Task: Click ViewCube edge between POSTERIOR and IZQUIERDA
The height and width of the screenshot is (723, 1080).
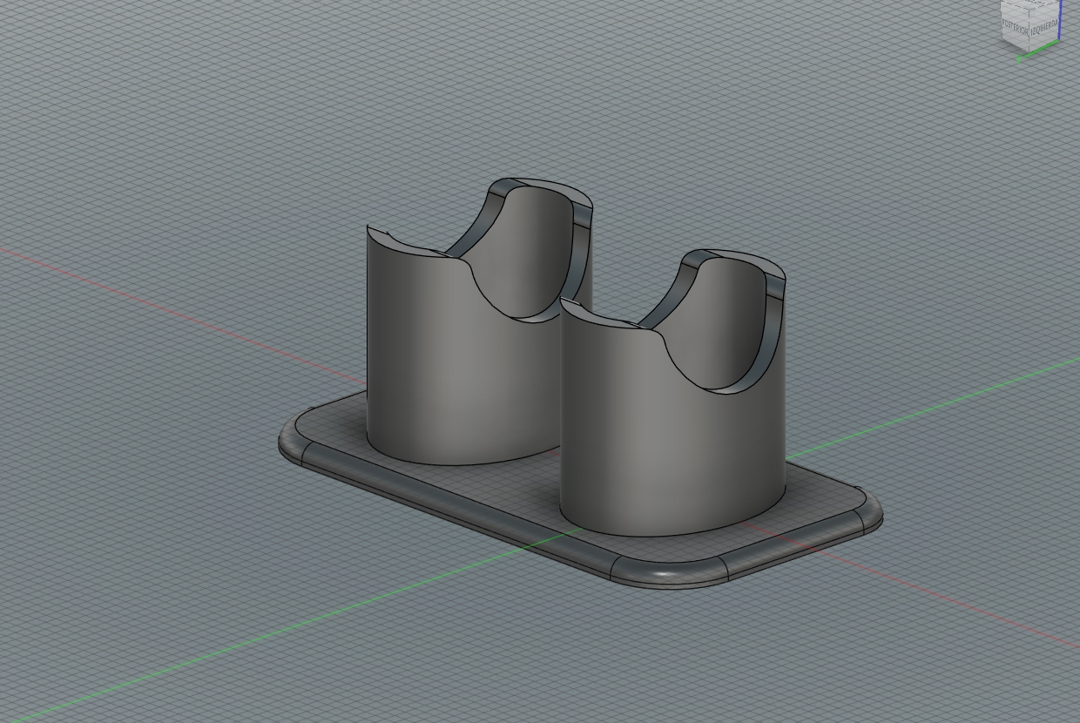Action: pos(1029,29)
